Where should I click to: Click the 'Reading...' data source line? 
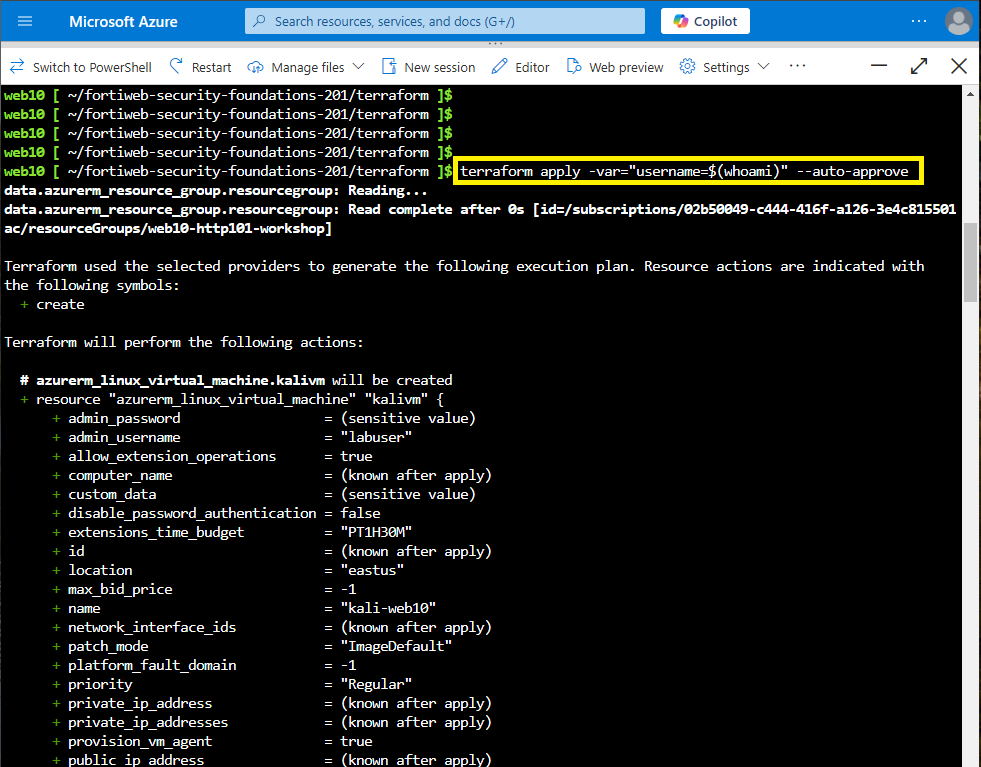(216, 190)
